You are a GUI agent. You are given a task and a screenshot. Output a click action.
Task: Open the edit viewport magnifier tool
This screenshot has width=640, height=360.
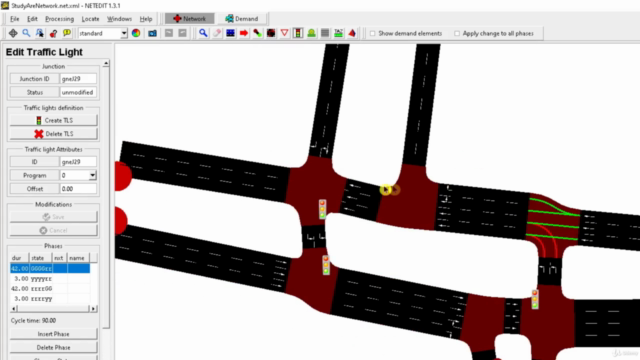[x=26, y=33]
